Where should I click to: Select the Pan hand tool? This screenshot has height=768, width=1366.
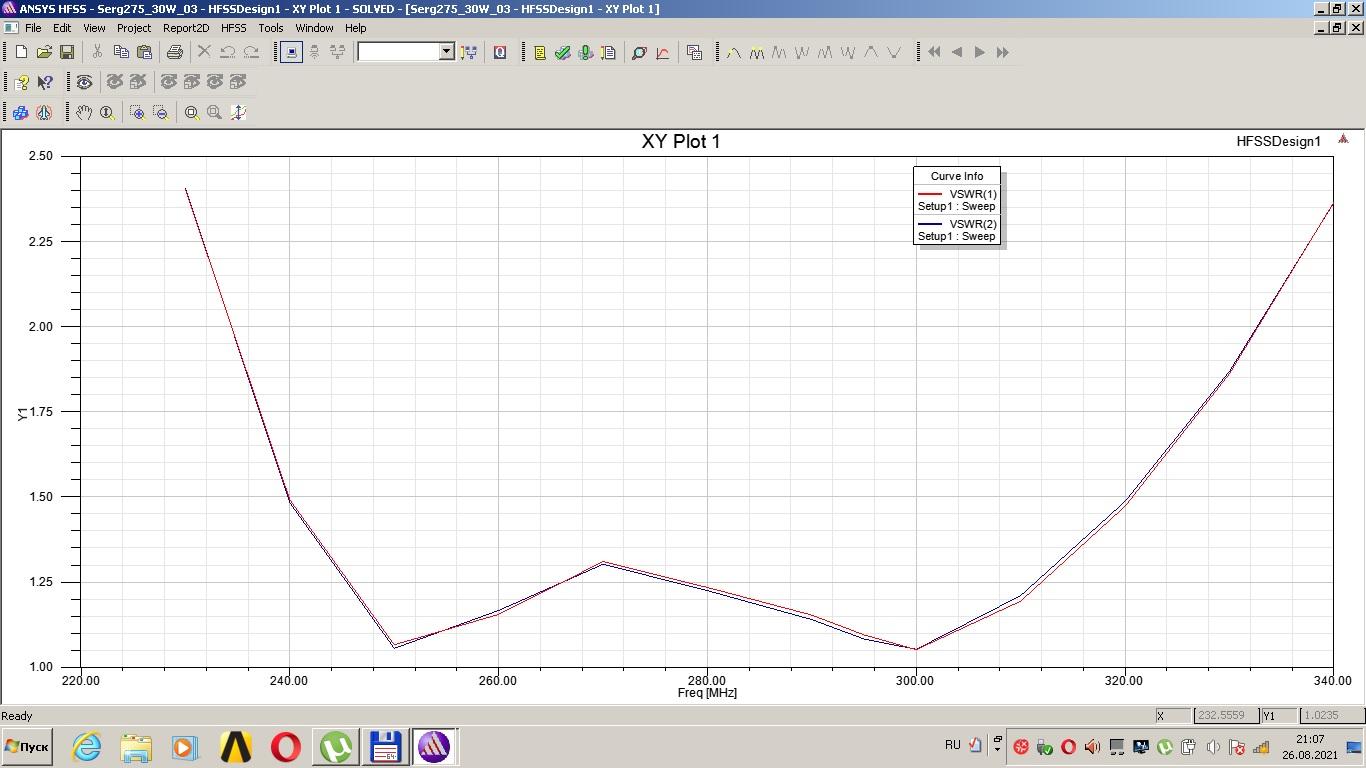point(84,113)
